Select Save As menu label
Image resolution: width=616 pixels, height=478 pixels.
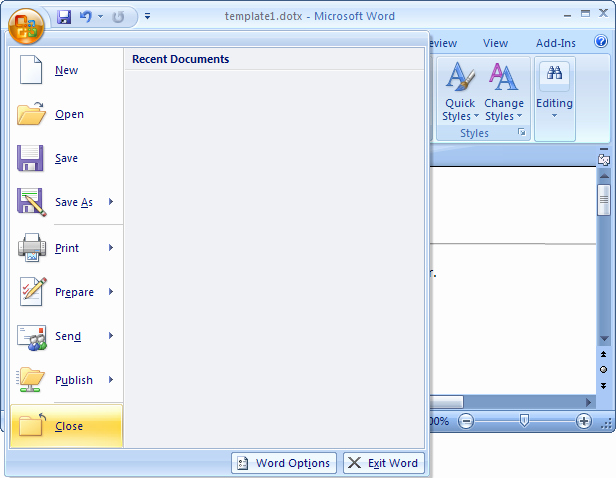(x=74, y=202)
